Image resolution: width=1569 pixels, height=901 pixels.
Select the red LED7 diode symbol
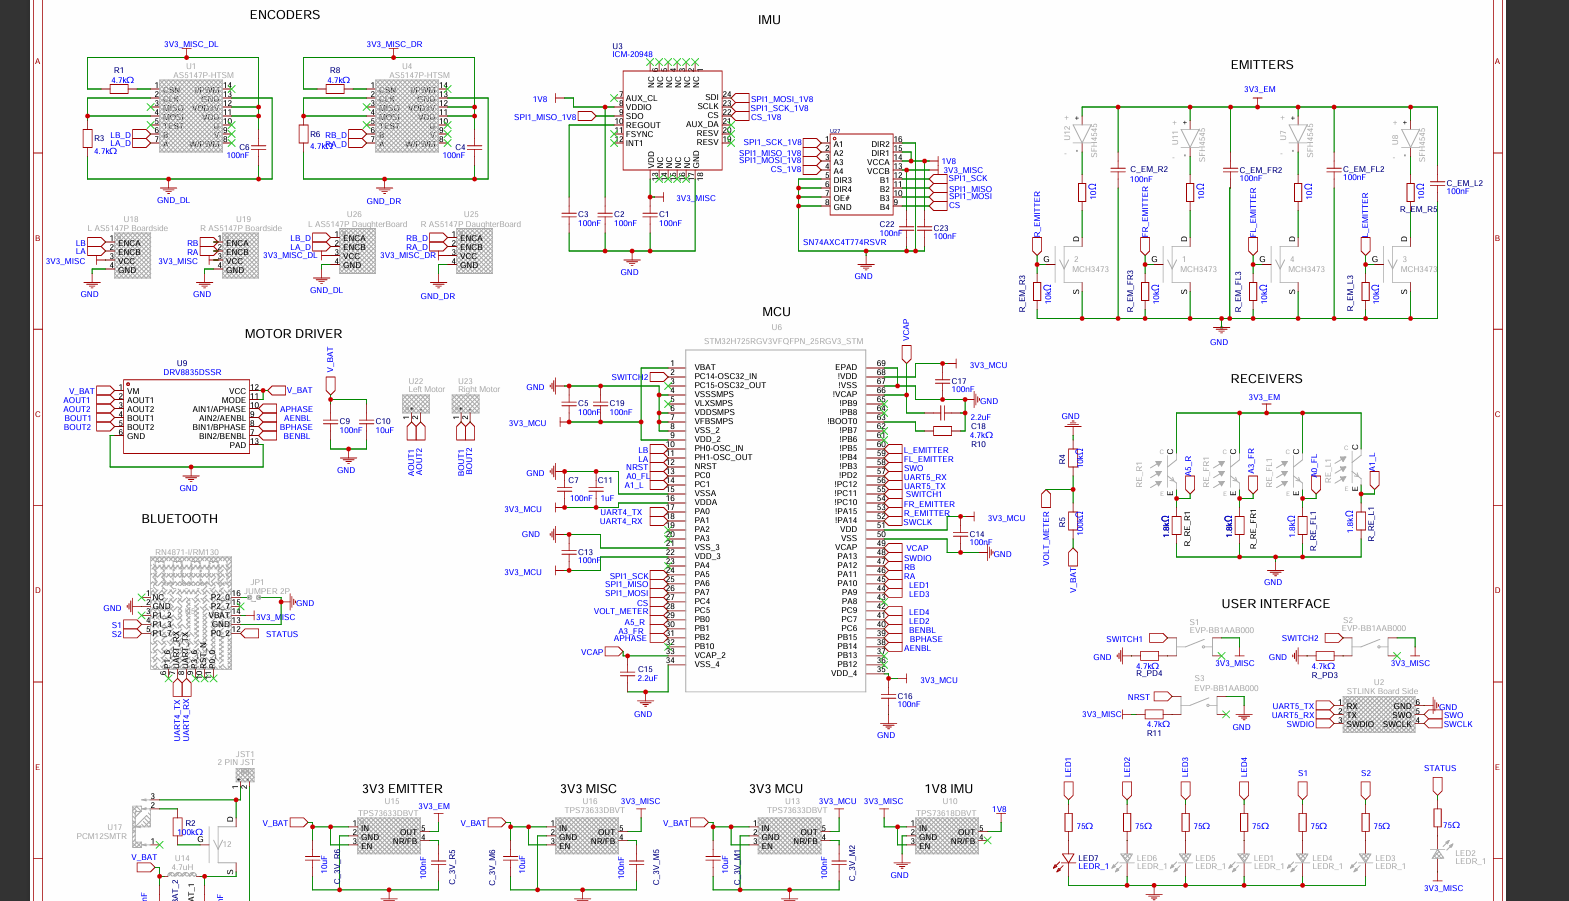pos(1068,859)
